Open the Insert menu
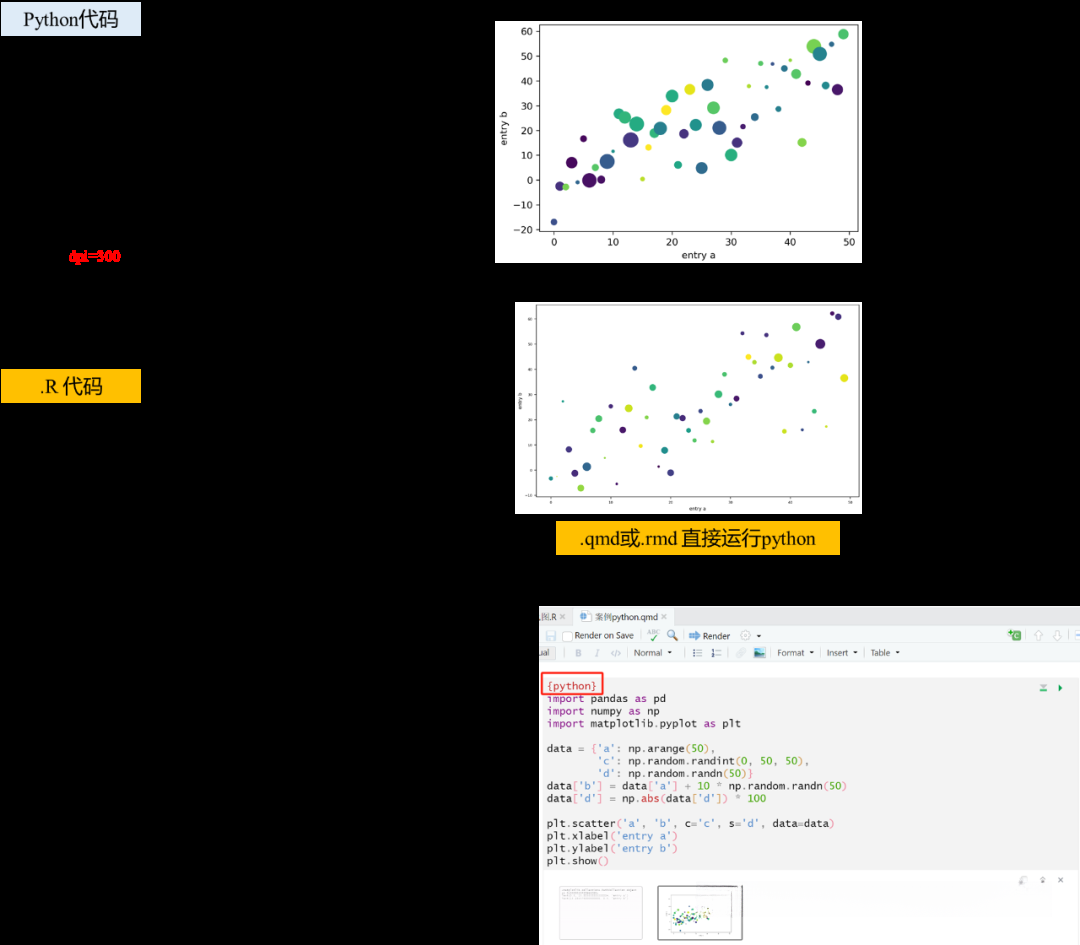Screen dimensions: 1080x945 (842, 653)
